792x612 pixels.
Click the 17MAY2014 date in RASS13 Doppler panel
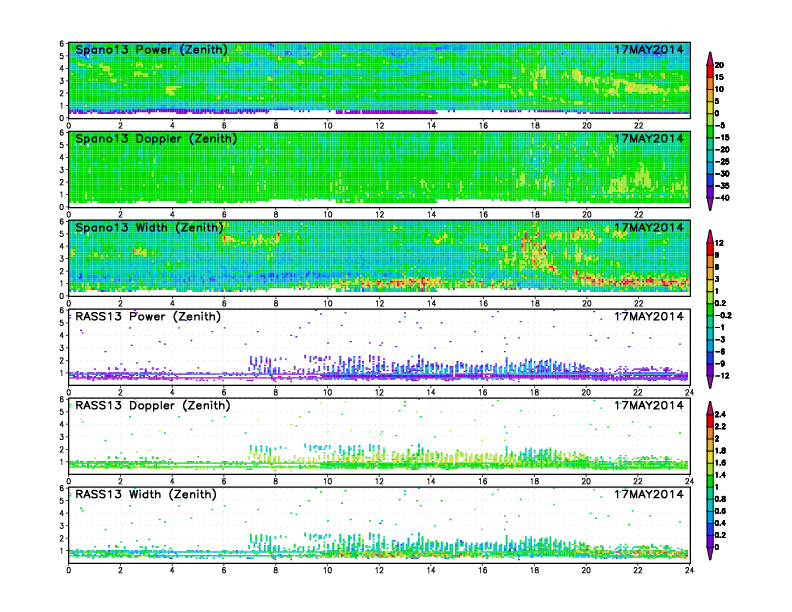click(x=649, y=405)
